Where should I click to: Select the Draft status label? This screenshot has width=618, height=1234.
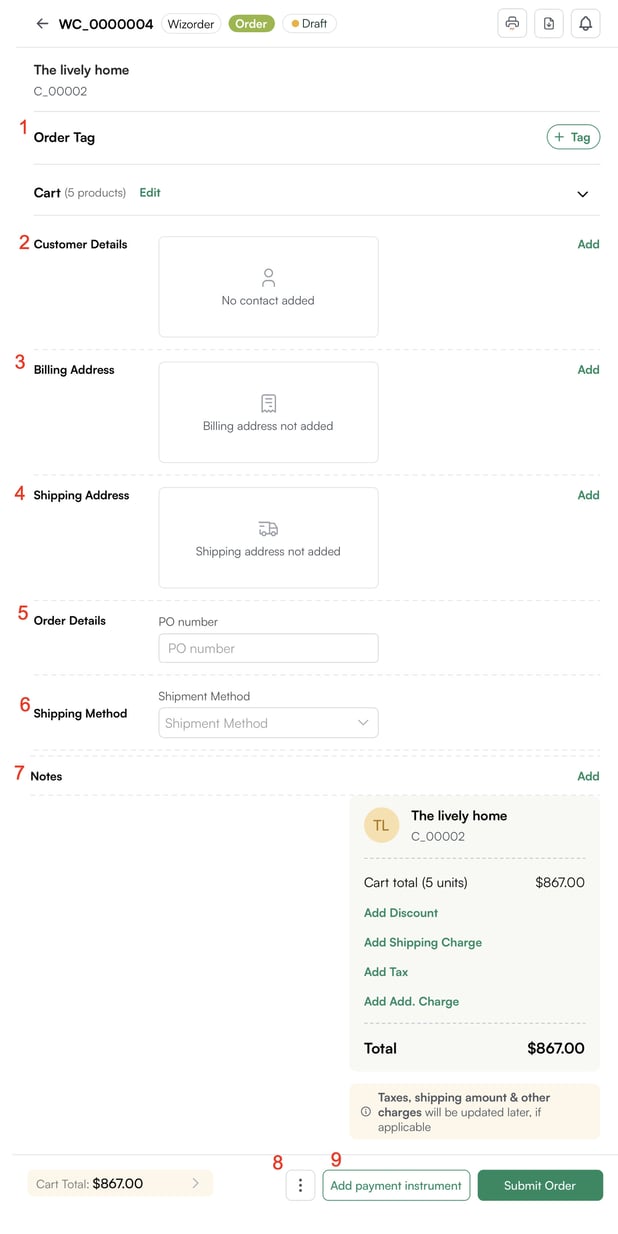pos(309,23)
